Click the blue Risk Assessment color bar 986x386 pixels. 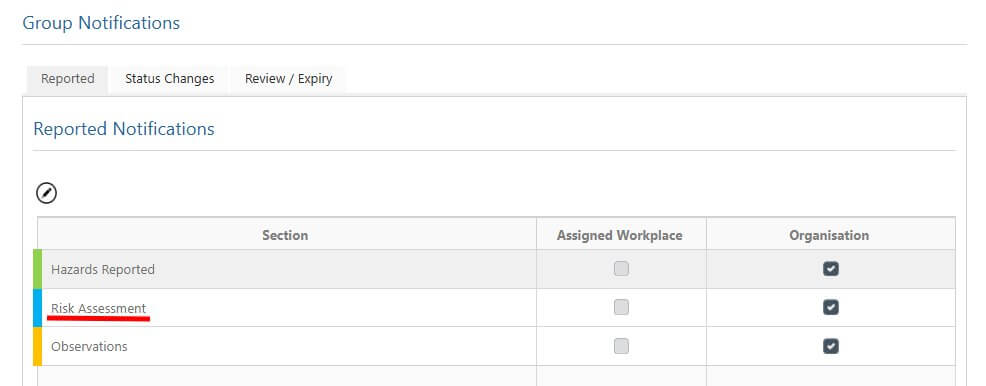(38, 308)
